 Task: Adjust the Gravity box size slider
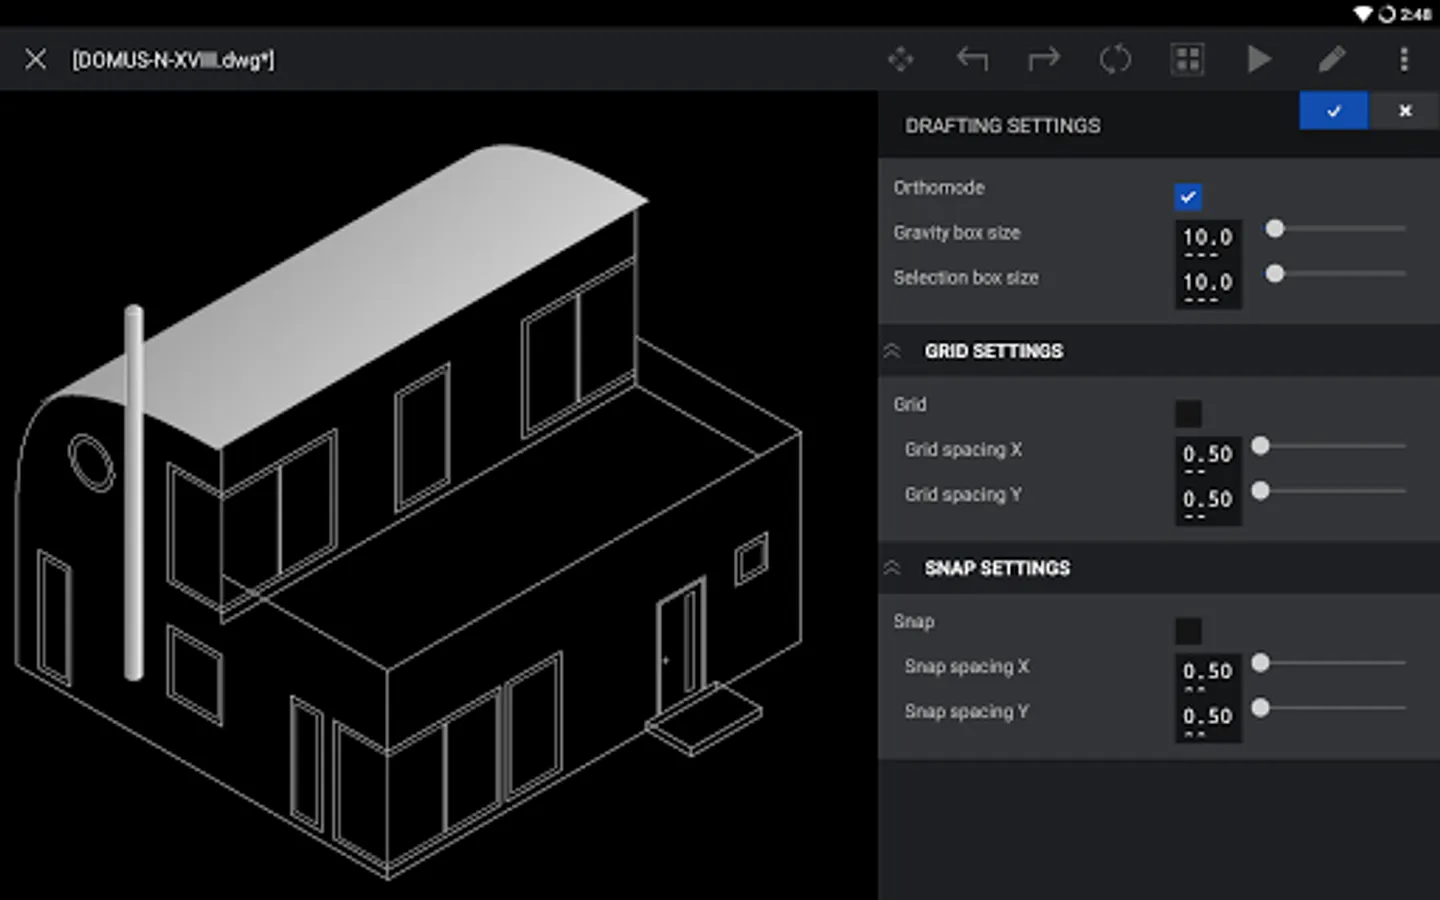tap(1335, 229)
